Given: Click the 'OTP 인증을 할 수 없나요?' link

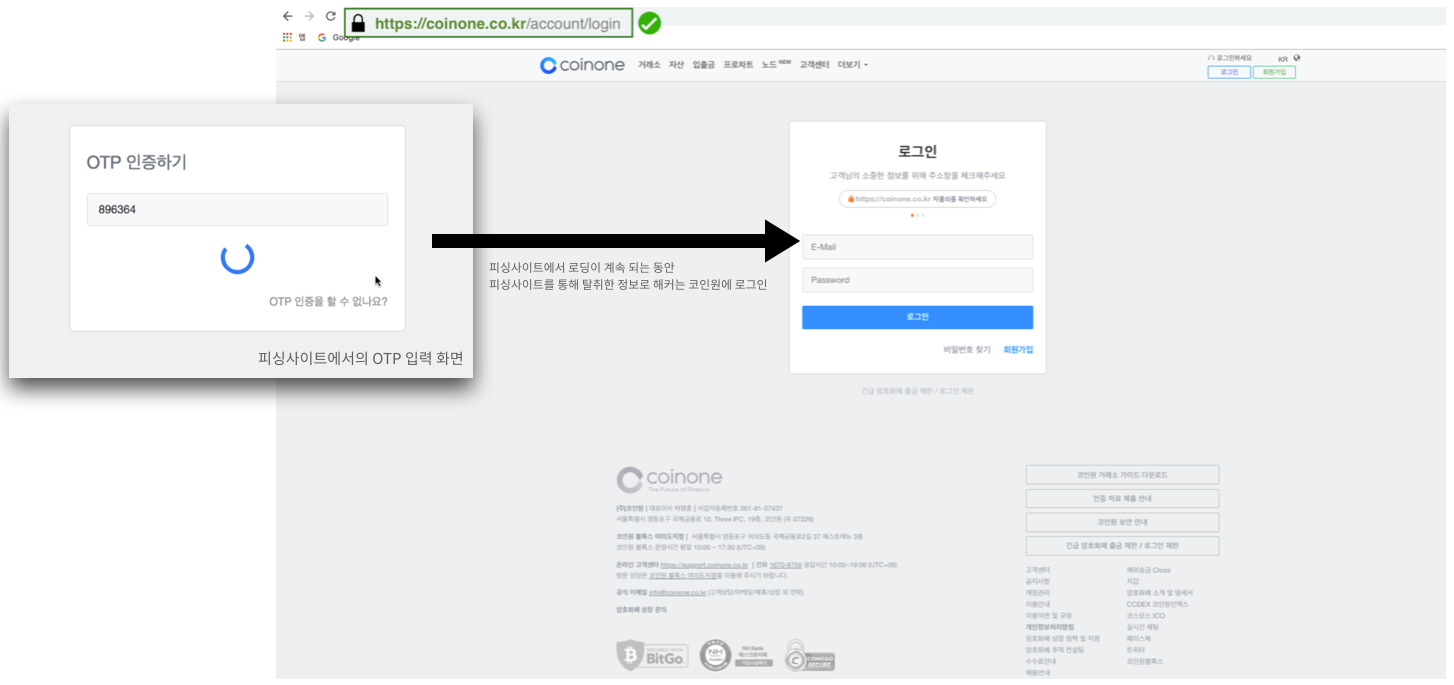Looking at the screenshot, I should coord(328,301).
